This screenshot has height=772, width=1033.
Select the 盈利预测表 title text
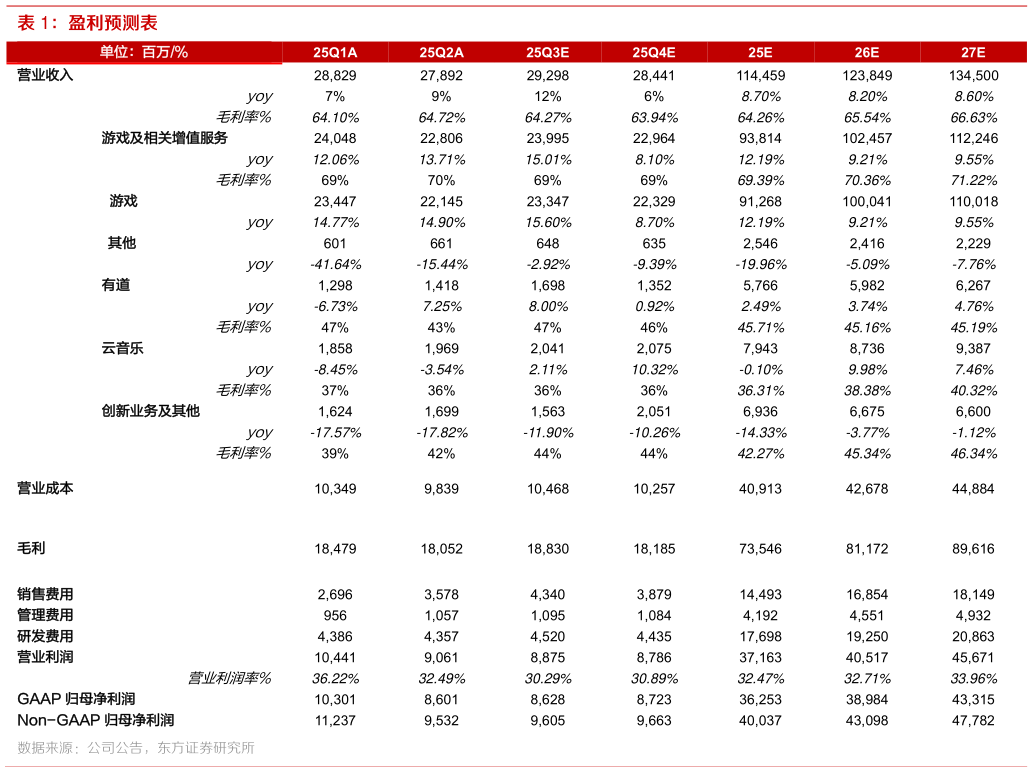(x=113, y=23)
